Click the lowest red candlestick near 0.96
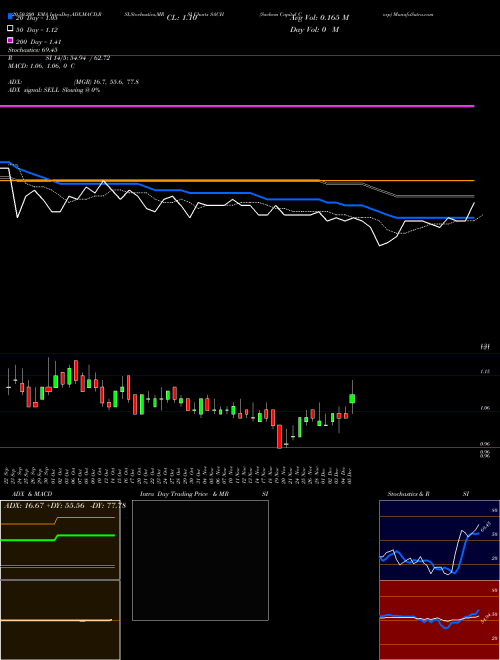This screenshot has height=660, width=500. [279, 436]
